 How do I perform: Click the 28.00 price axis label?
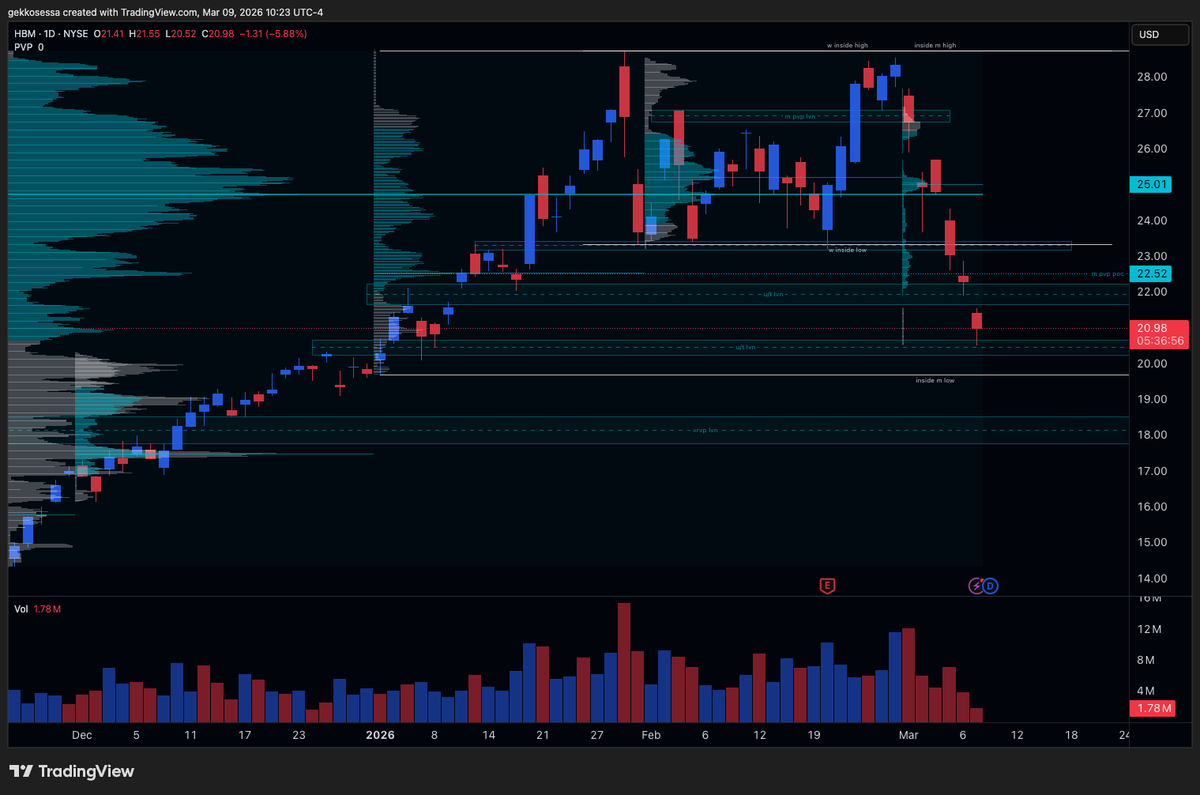[1151, 77]
